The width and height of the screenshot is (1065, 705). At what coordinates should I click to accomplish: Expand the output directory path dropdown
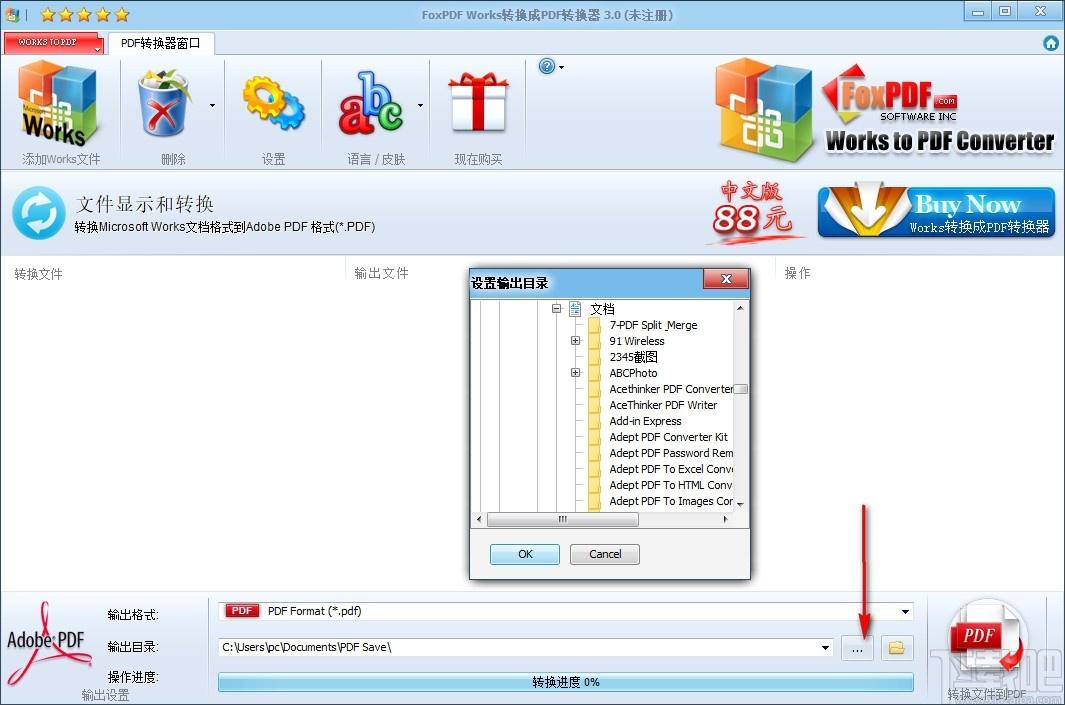825,647
